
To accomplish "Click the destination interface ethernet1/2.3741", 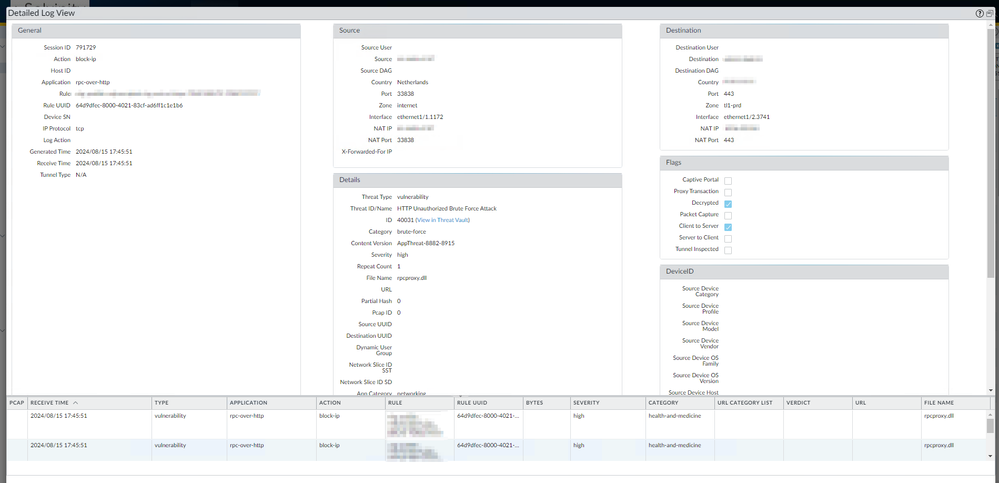I will 747,117.
